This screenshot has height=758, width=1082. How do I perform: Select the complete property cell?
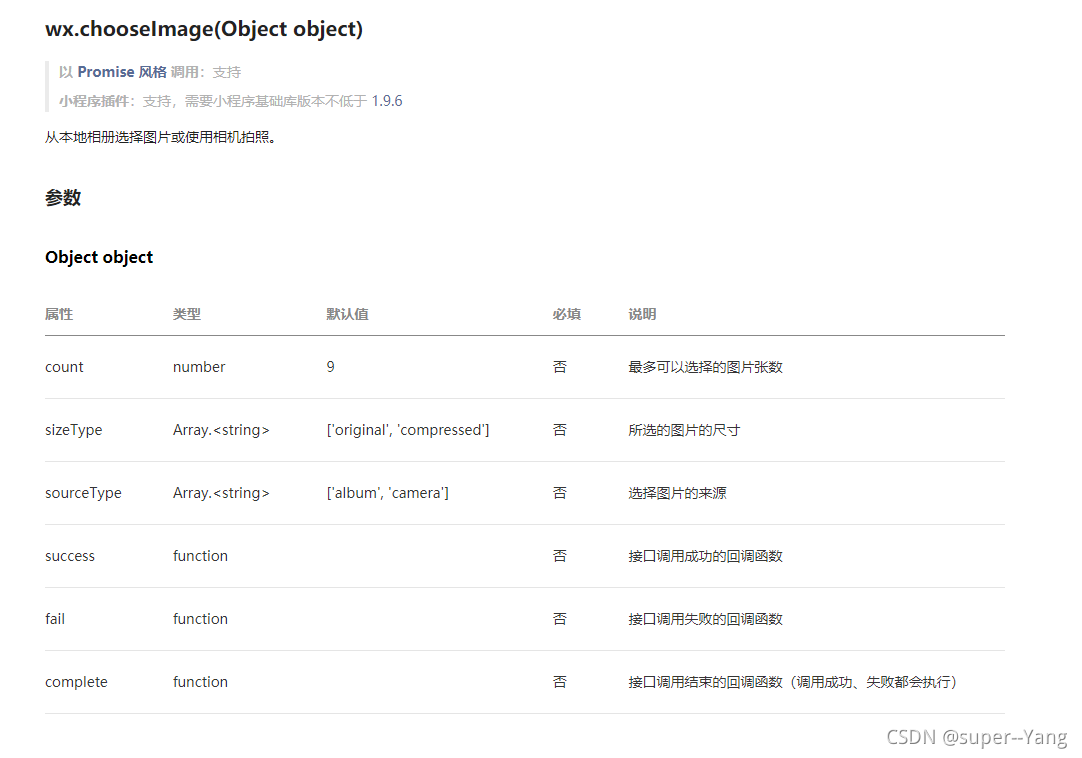point(76,682)
